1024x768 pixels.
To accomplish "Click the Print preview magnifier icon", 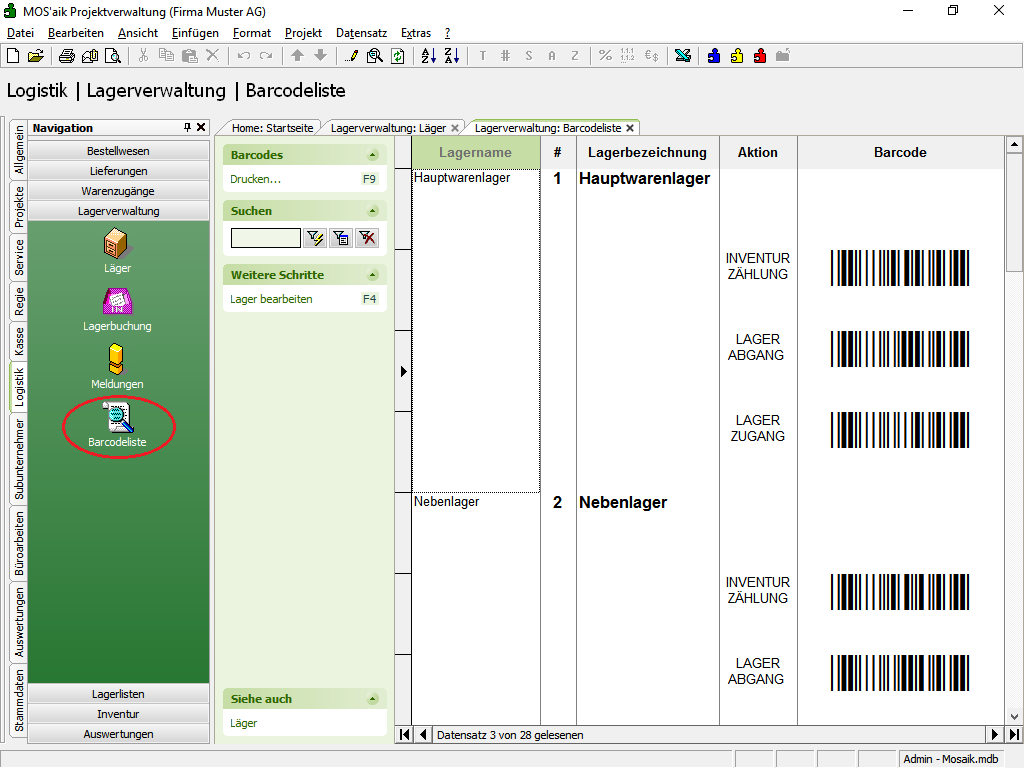I will pos(113,56).
